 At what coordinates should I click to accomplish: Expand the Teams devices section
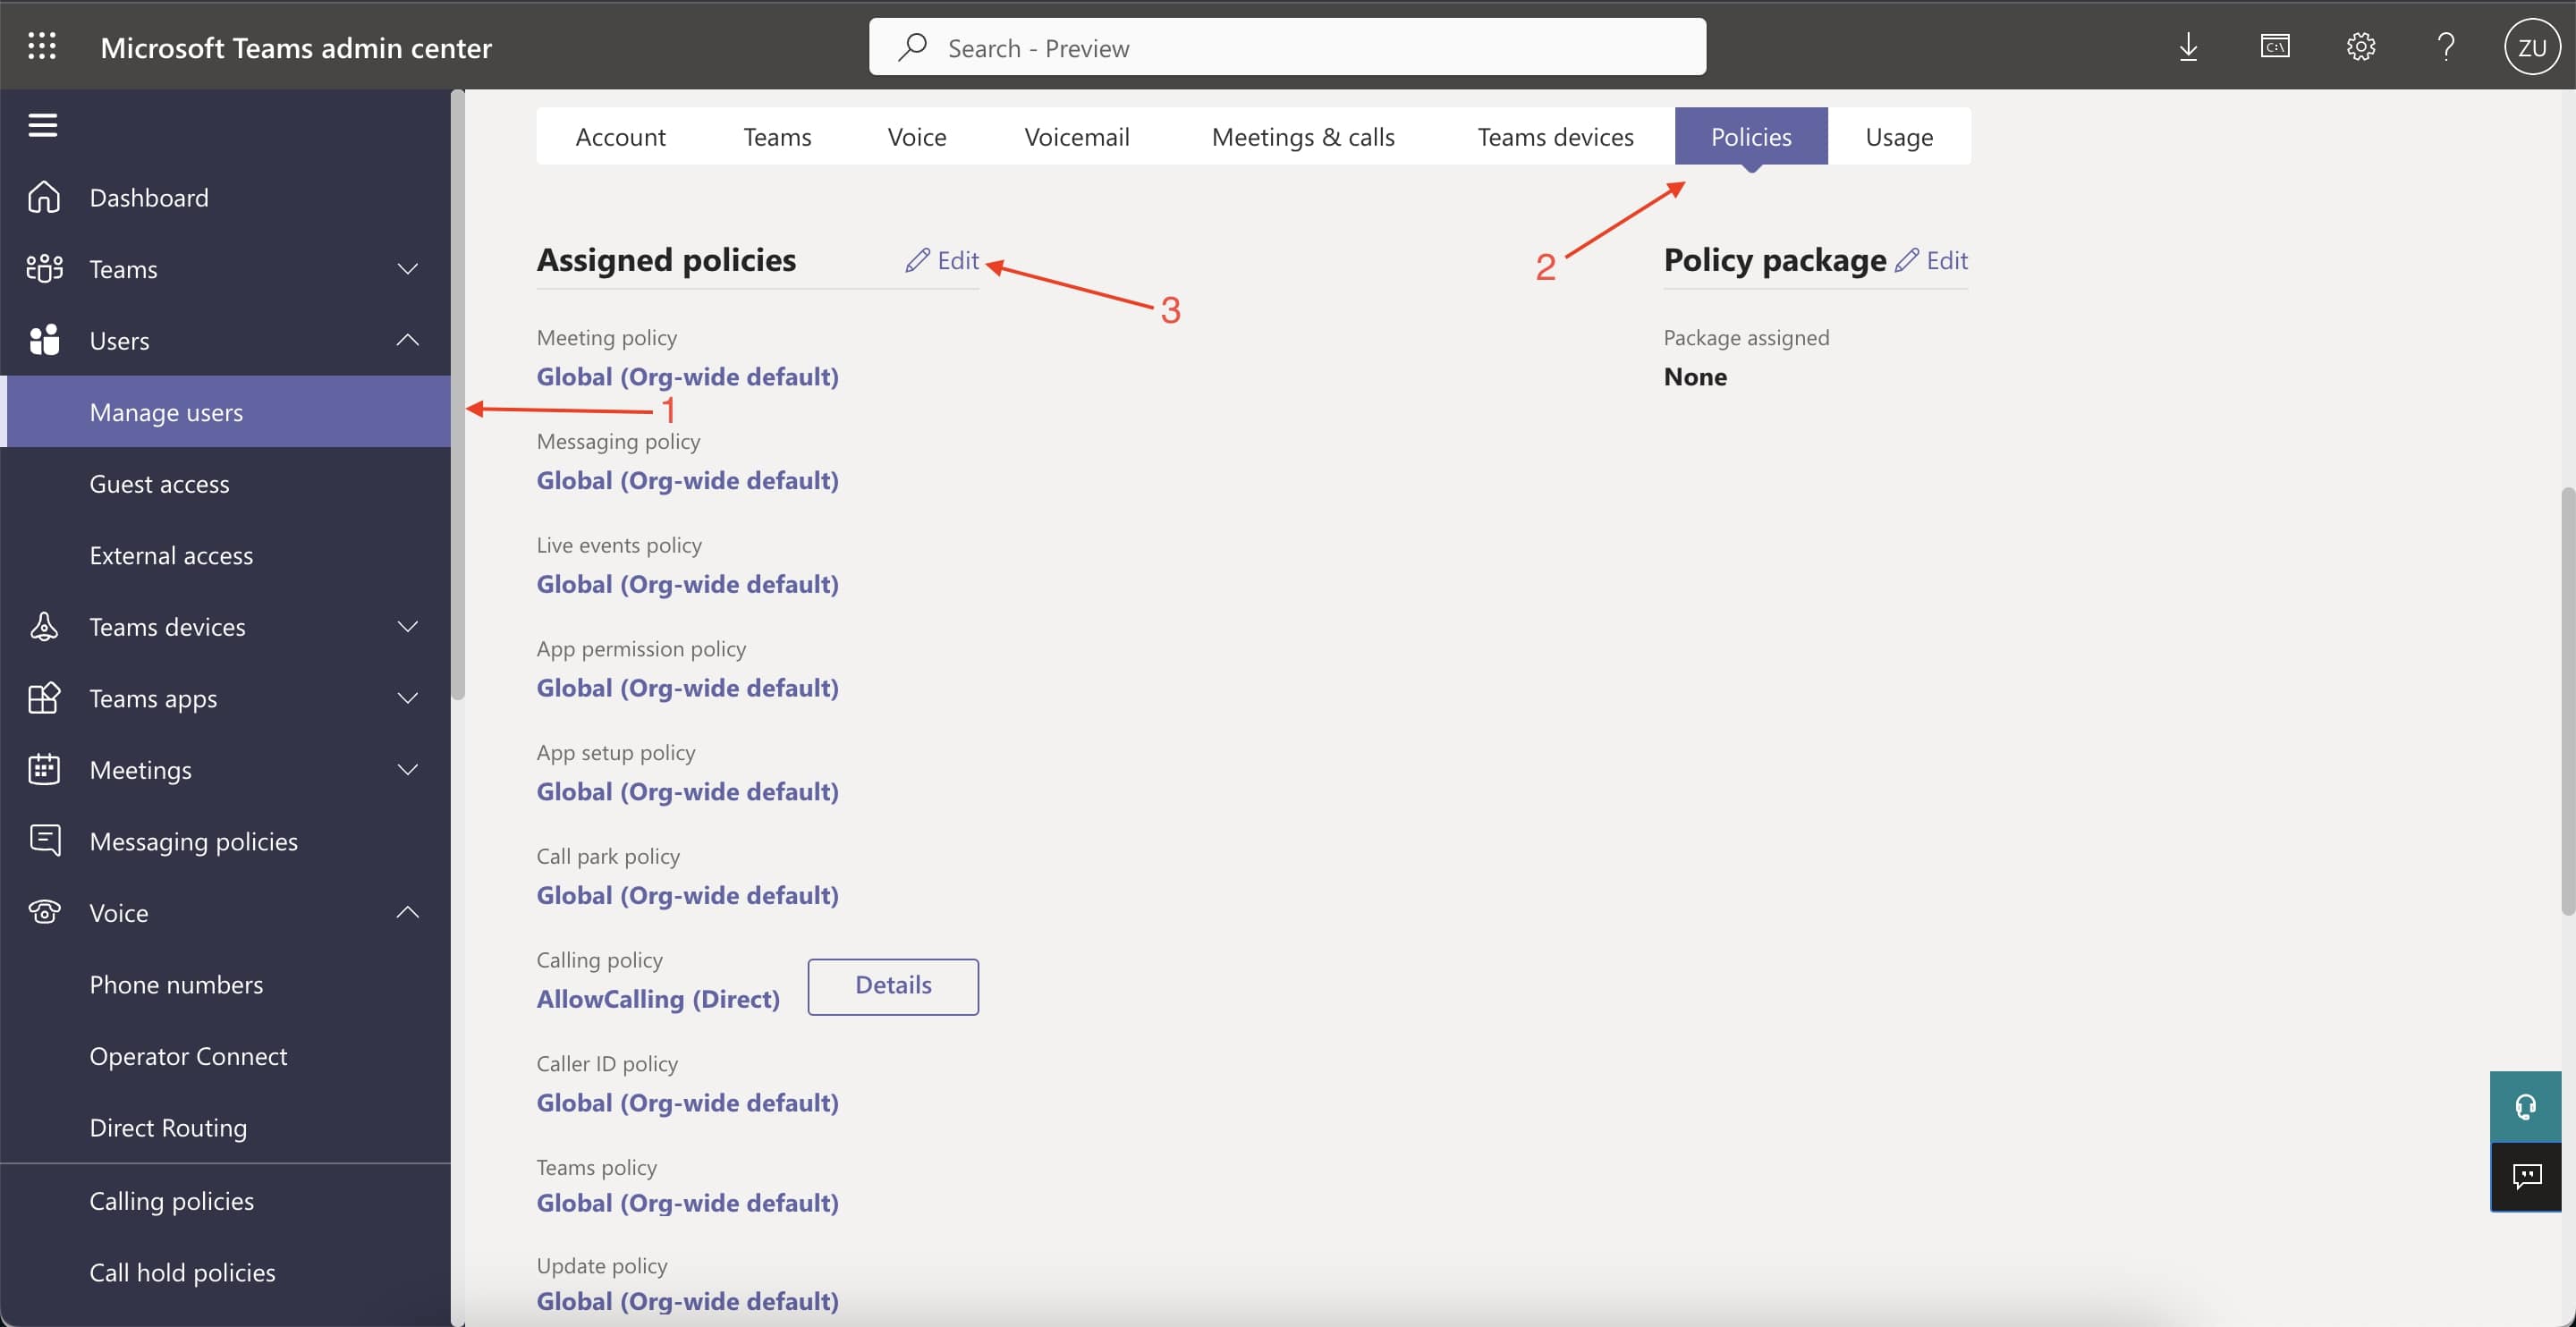(407, 626)
